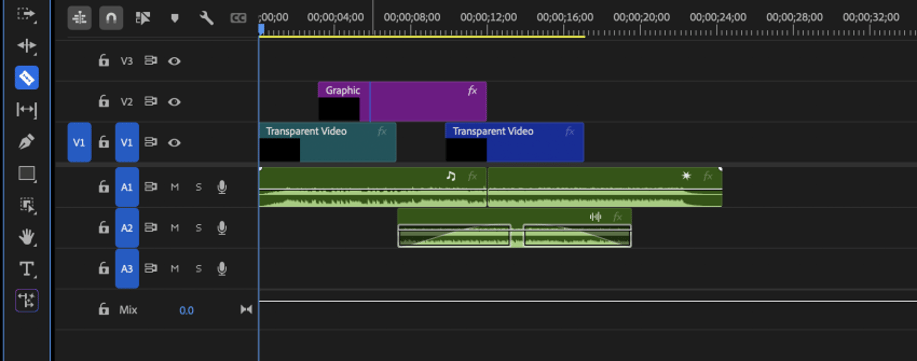Image resolution: width=917 pixels, height=361 pixels.
Task: Select the teal Transparent Video clip
Action: click(328, 142)
